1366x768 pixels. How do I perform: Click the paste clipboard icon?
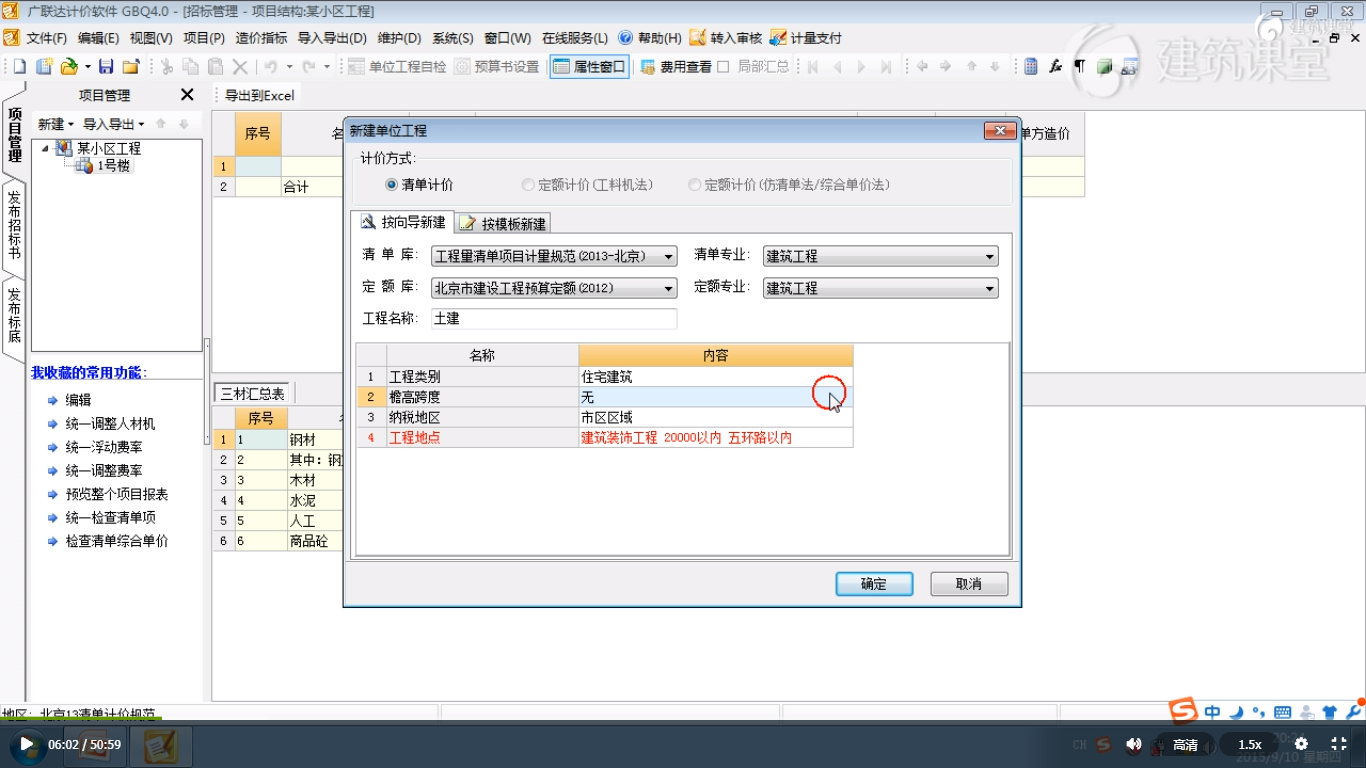click(x=215, y=67)
